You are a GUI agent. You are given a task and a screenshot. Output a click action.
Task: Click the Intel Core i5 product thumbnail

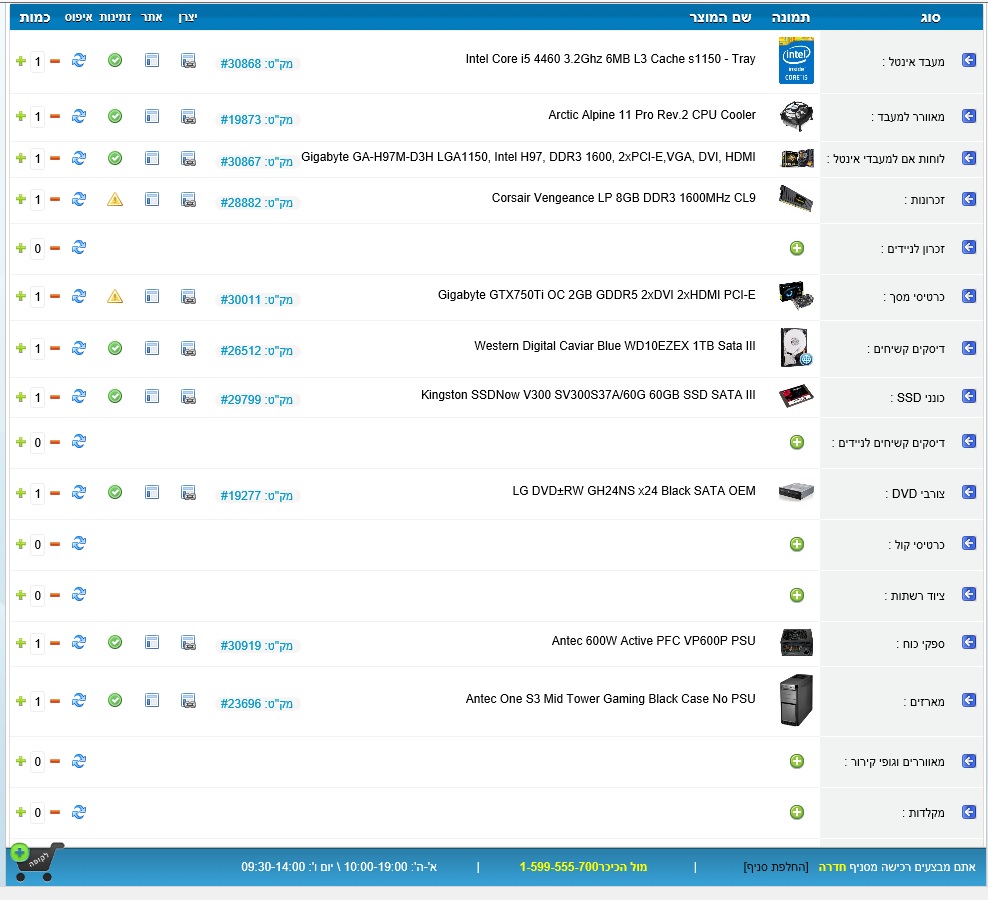point(796,60)
